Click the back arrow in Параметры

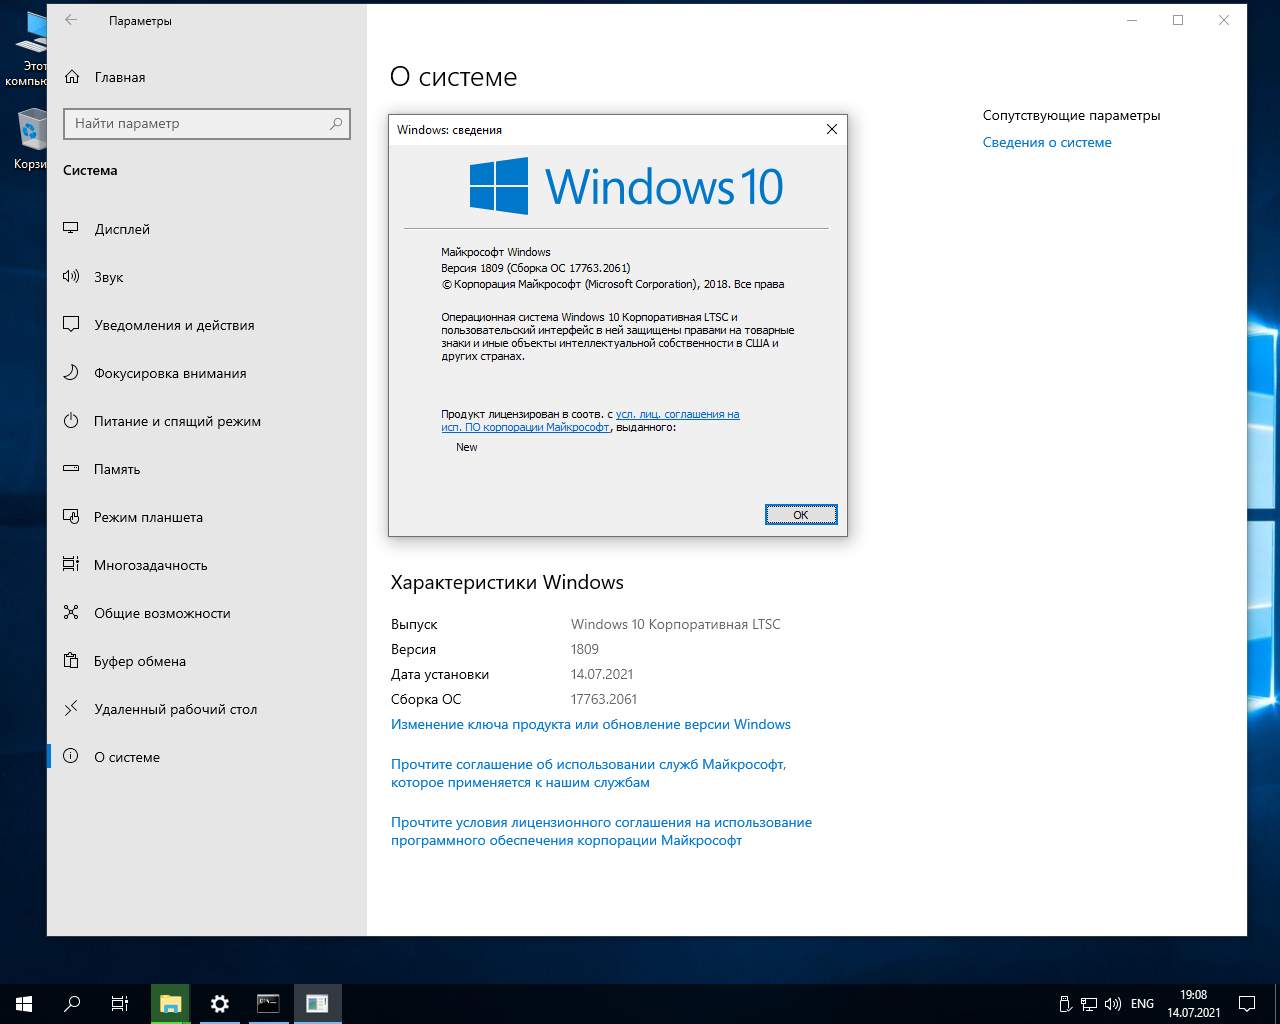[x=71, y=20]
